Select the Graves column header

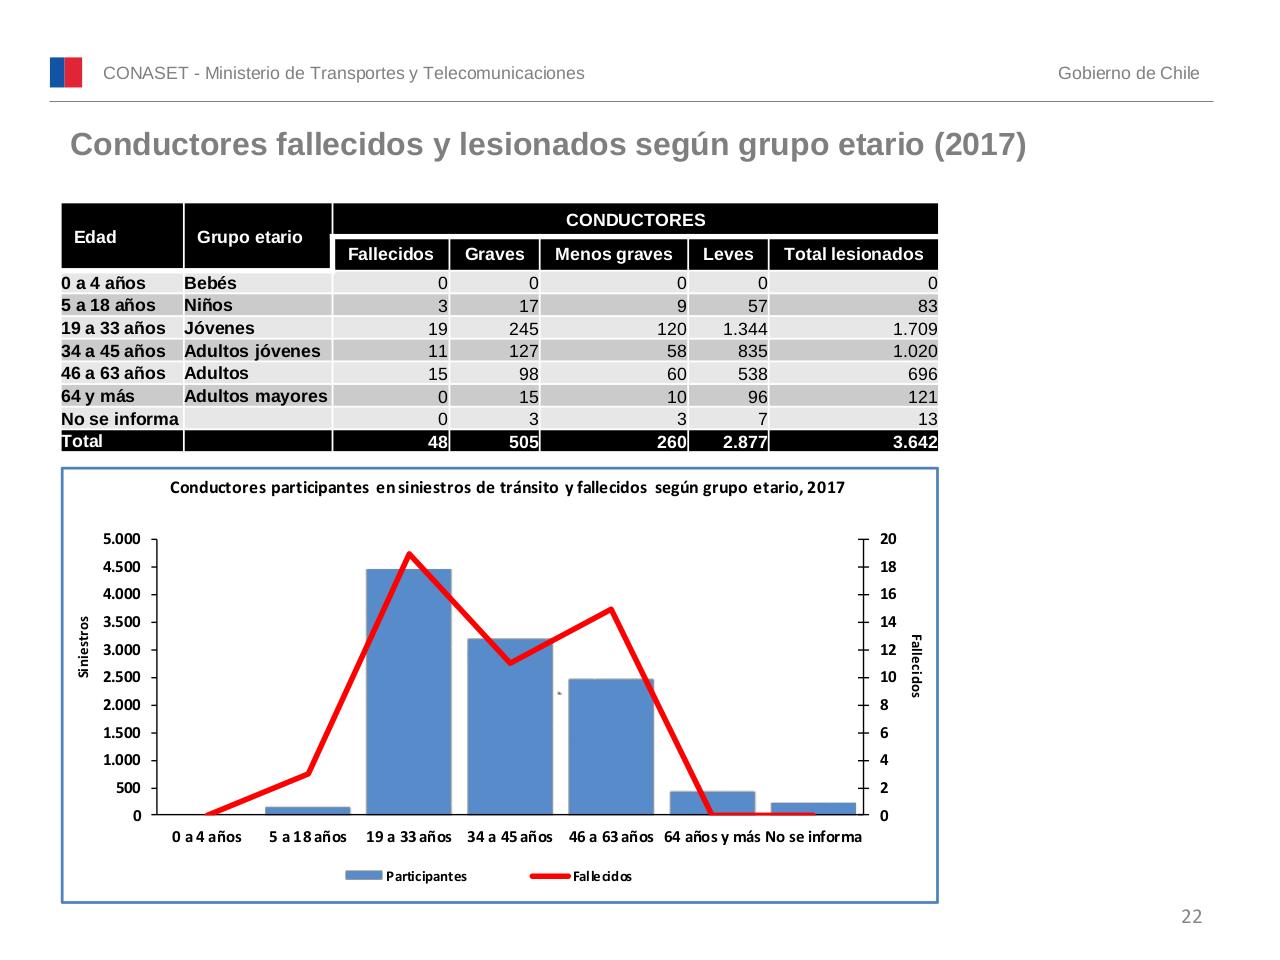[495, 254]
